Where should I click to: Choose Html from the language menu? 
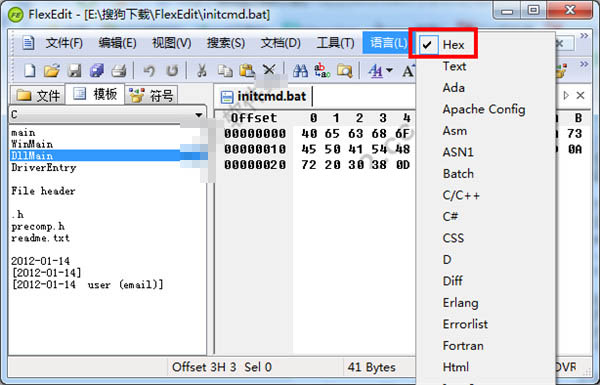(x=455, y=367)
